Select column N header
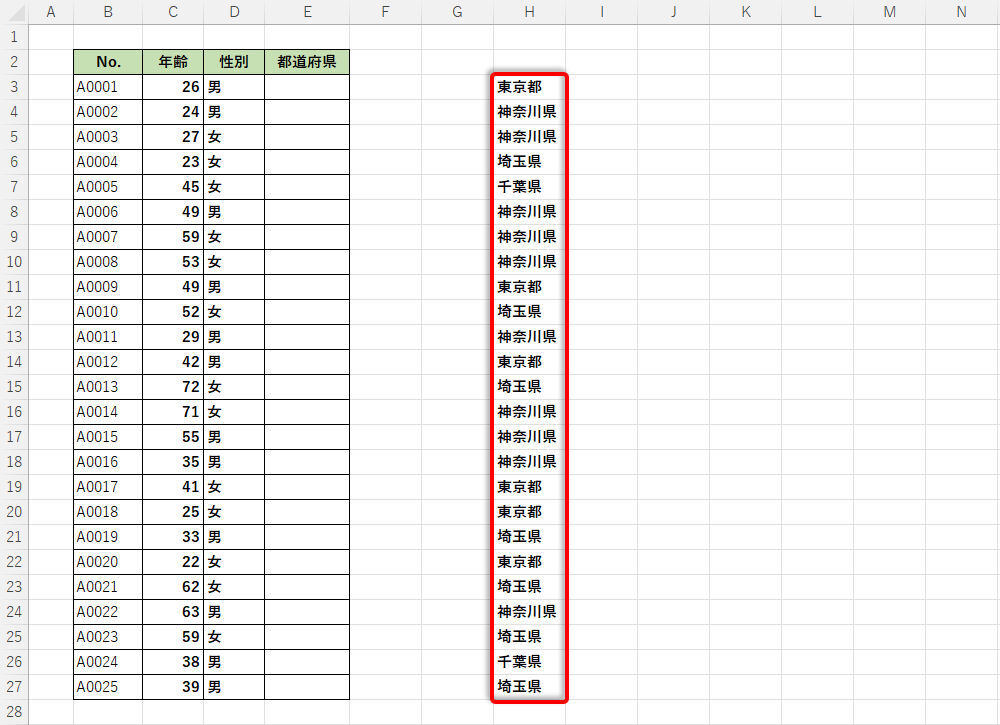Screen dimensions: 1000x725 [961, 12]
